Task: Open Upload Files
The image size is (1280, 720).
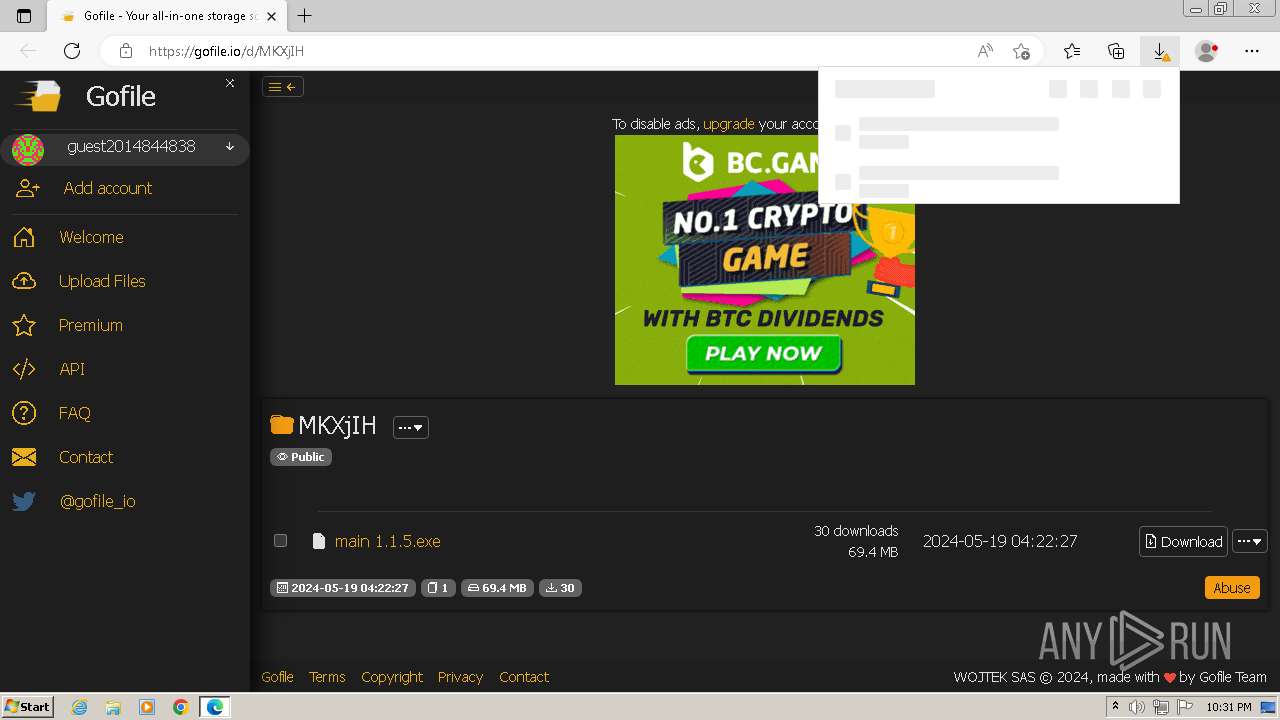Action: (102, 281)
